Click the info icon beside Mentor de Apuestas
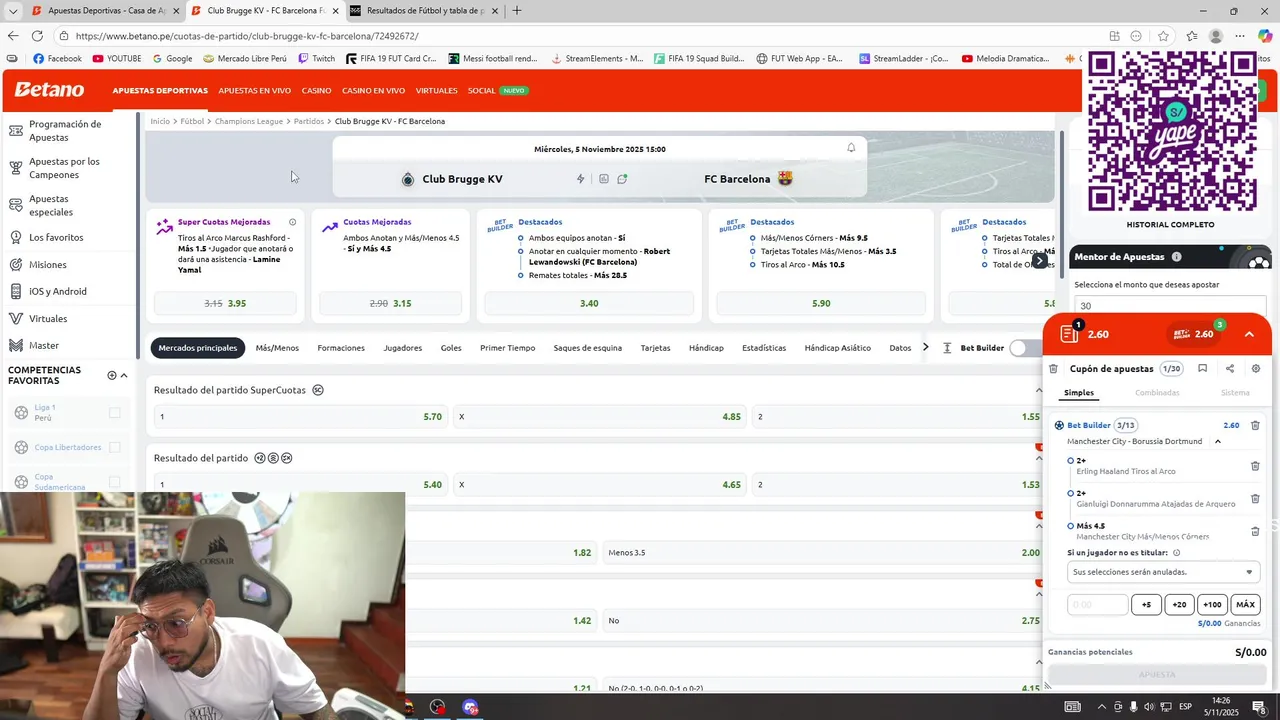1280x720 pixels. [1176, 257]
